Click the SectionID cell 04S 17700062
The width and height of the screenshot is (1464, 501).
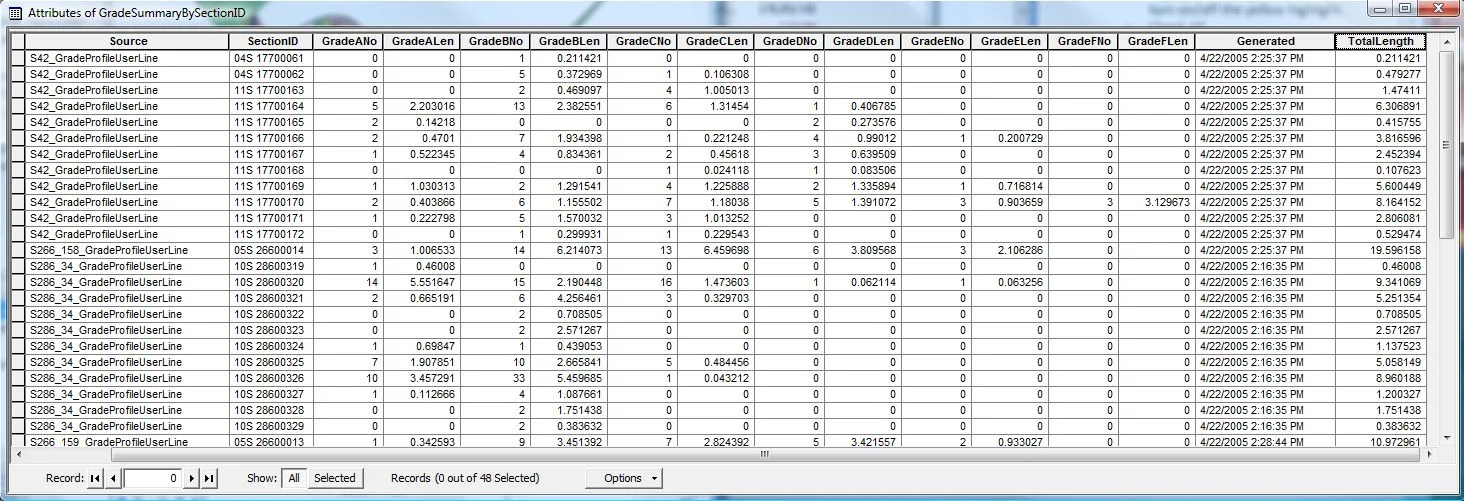pos(270,74)
